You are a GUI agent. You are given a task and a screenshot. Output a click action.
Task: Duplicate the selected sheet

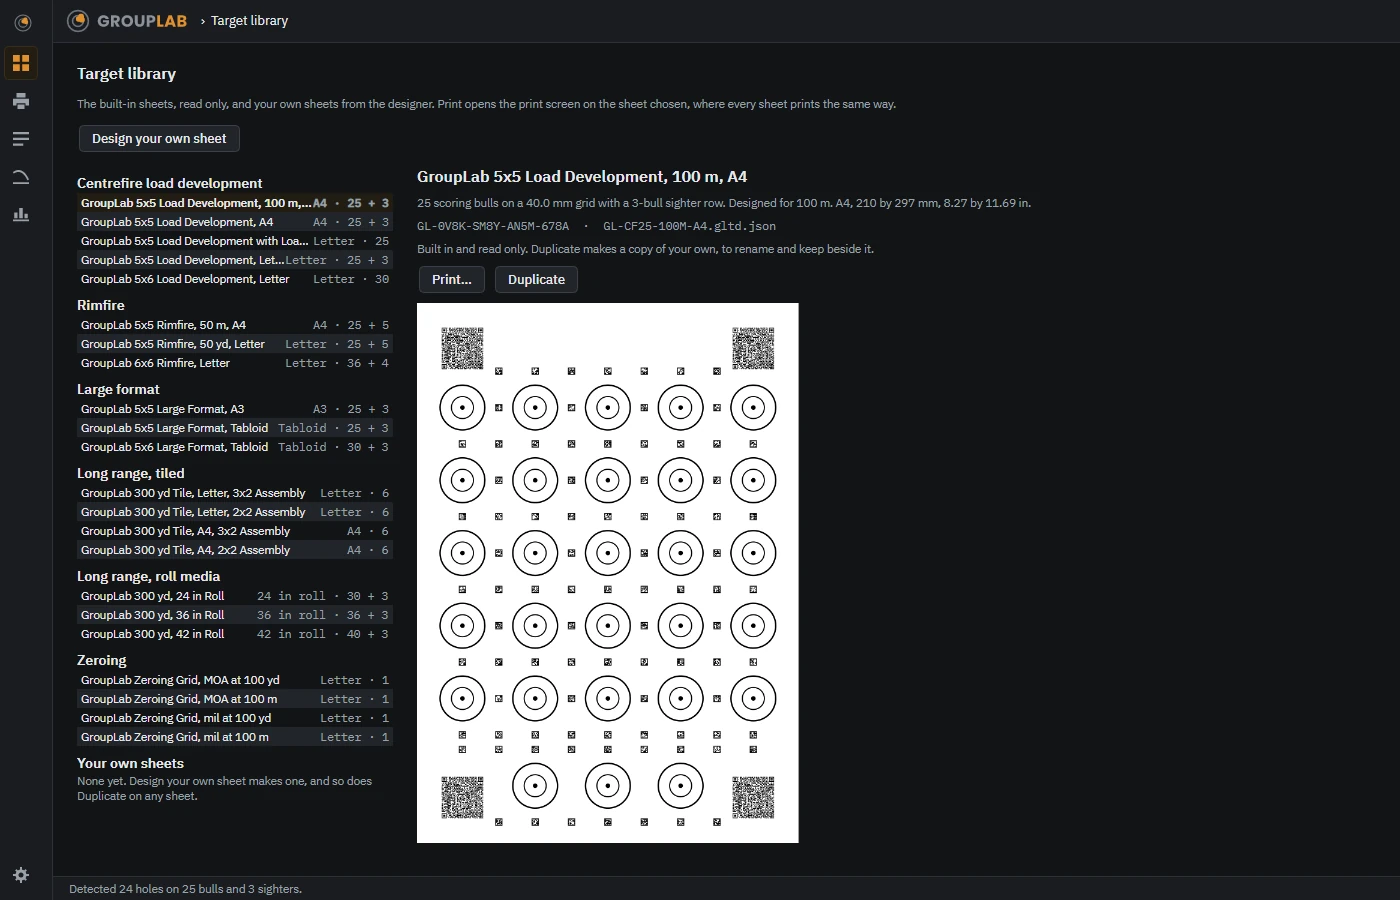pos(536,280)
